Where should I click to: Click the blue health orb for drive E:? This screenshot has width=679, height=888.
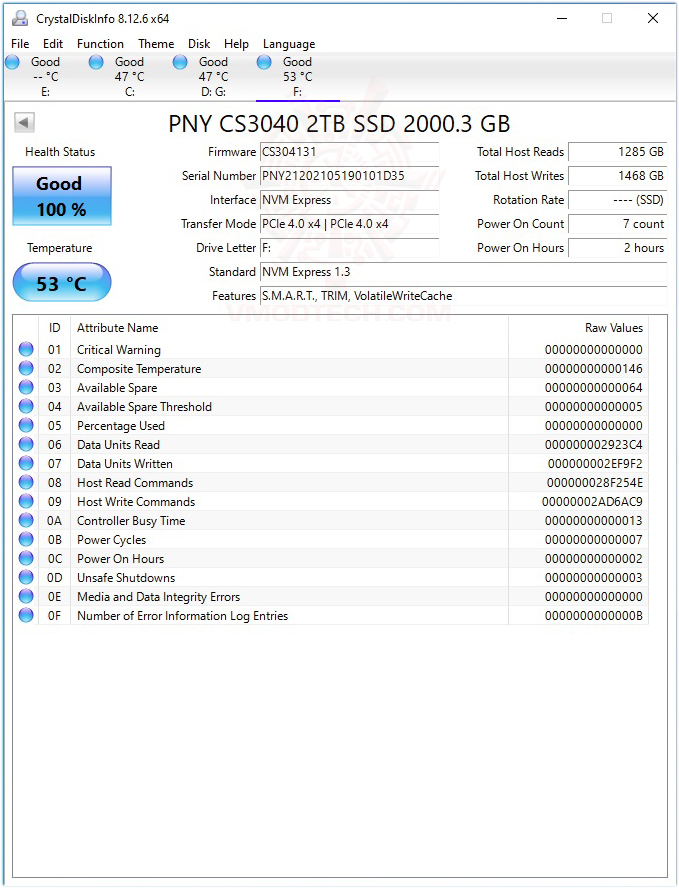12,62
